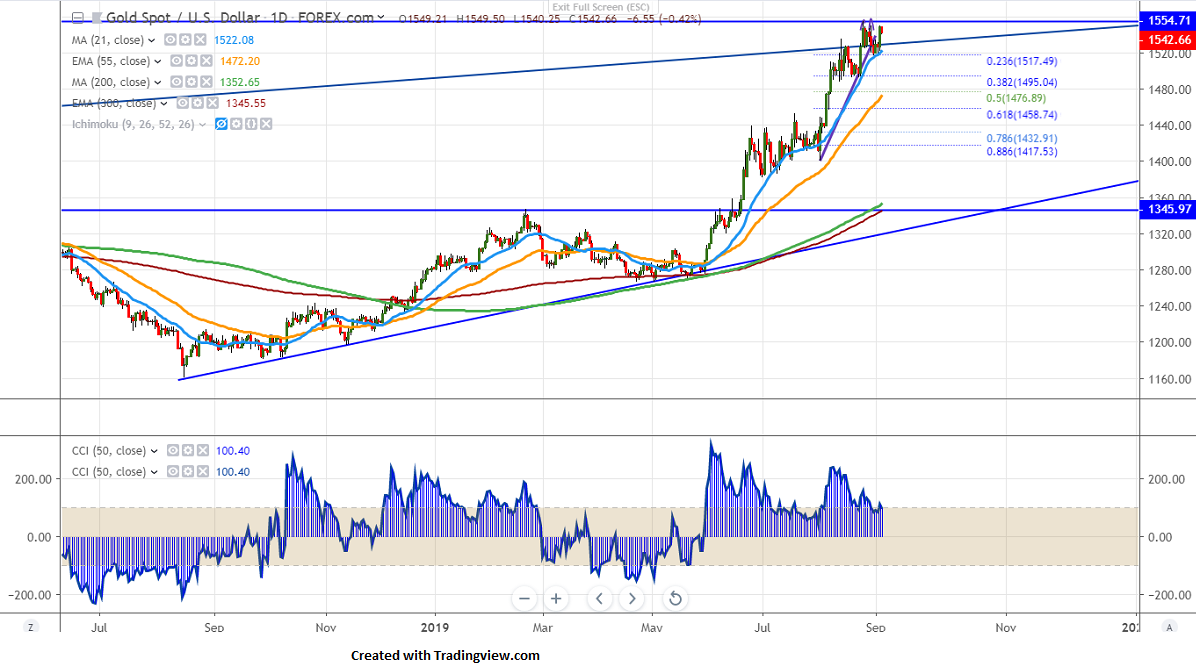Expand MA (21, close) indicator dropdown

(x=151, y=40)
